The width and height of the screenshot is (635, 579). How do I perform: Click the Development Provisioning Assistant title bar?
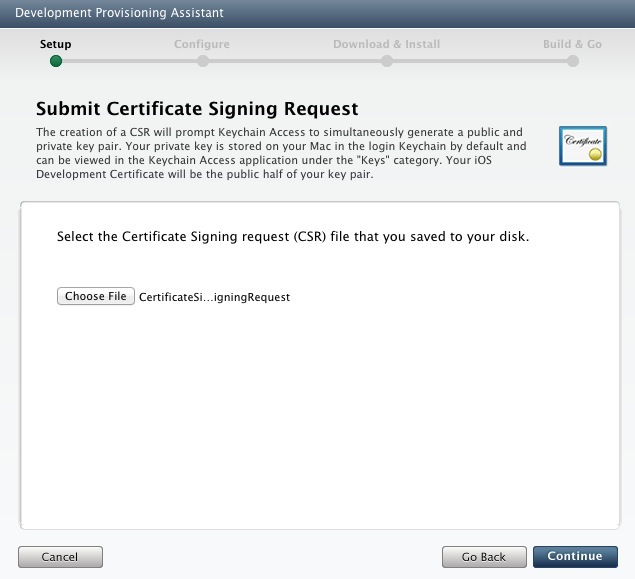318,14
